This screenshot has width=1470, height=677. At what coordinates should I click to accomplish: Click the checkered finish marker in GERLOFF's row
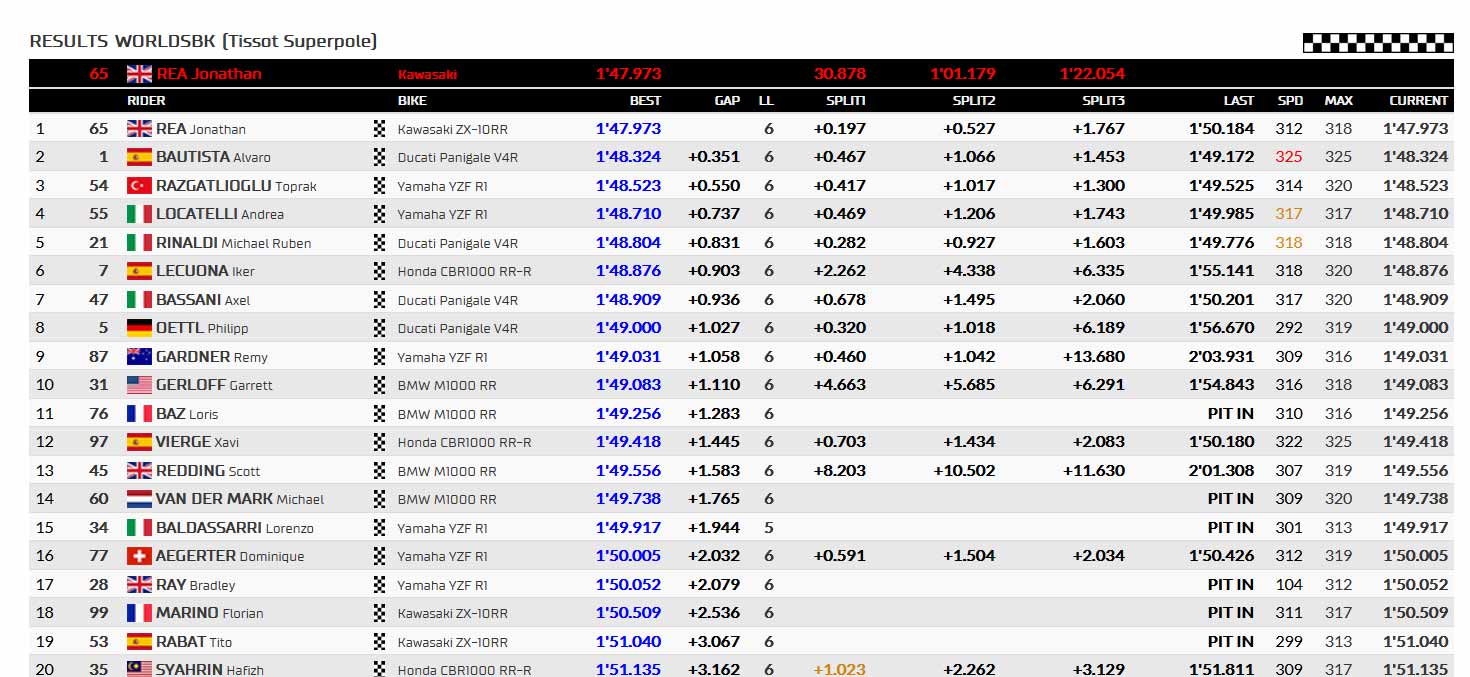(379, 385)
